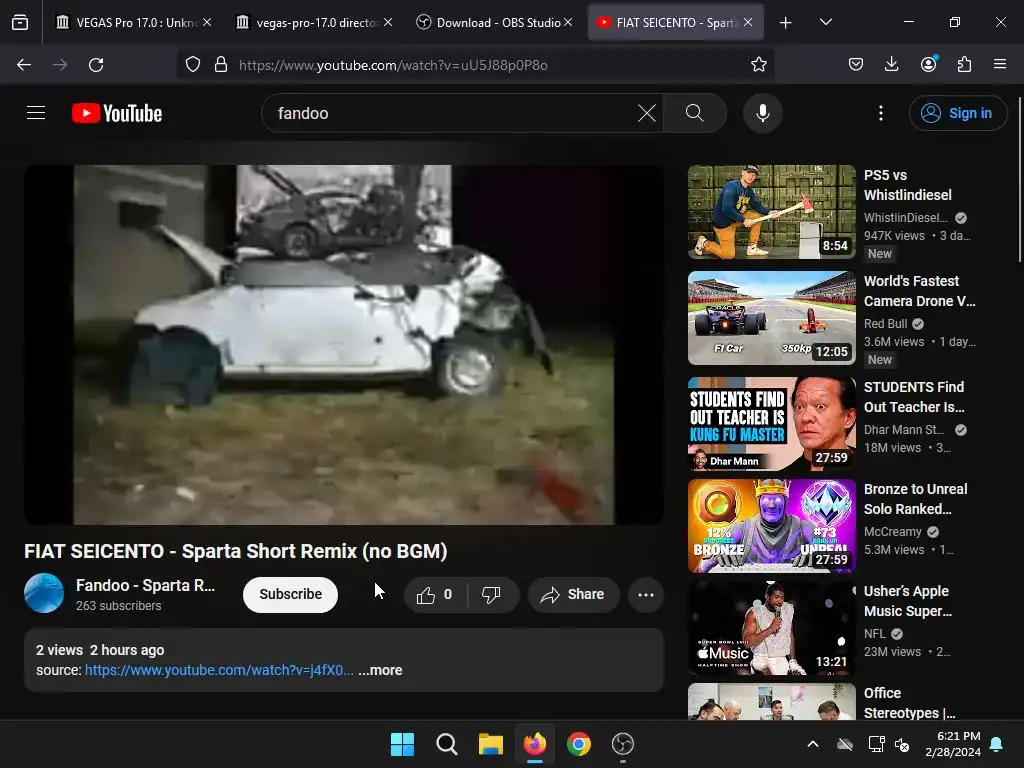Image resolution: width=1024 pixels, height=768 pixels.
Task: Open Firefox View icon in tab bar
Action: point(20,23)
